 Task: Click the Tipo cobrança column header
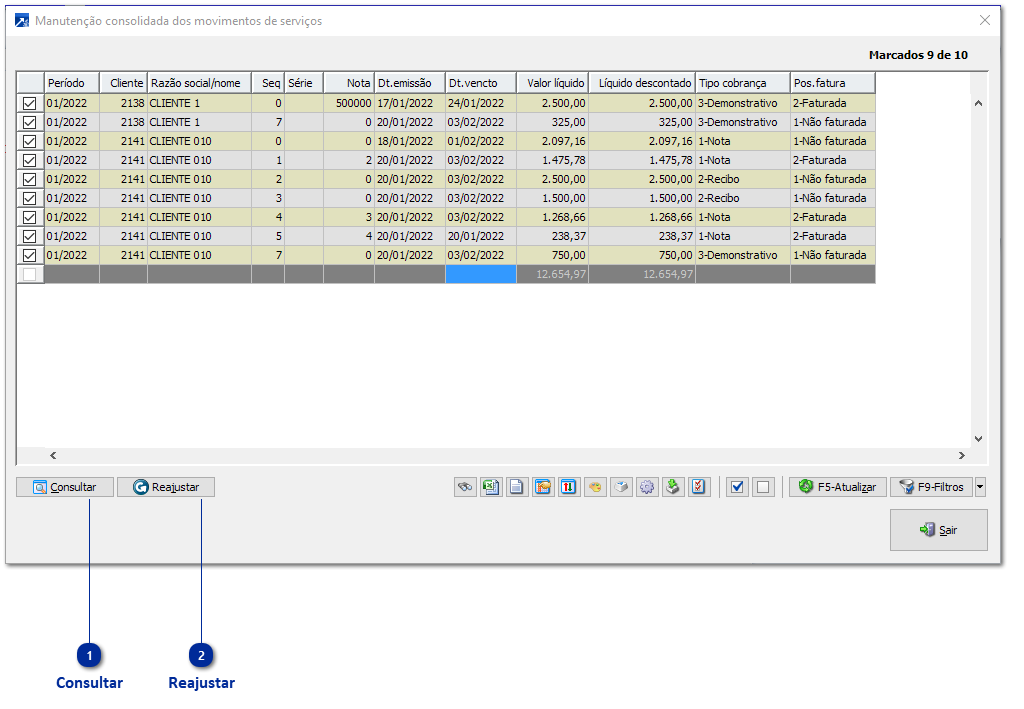tap(743, 83)
